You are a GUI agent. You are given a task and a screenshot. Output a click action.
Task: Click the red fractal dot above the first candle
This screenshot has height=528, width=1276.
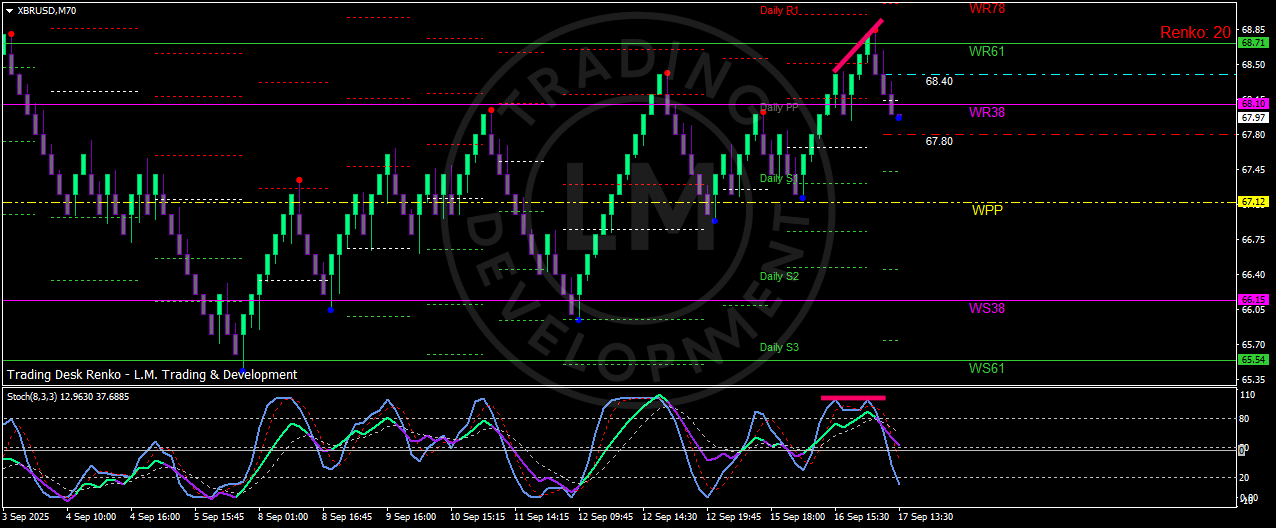[11, 34]
